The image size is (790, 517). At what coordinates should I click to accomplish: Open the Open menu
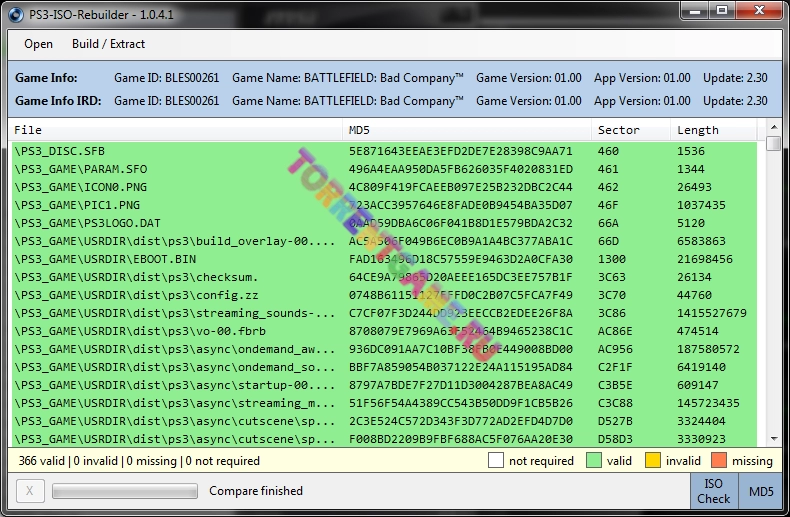click(38, 44)
